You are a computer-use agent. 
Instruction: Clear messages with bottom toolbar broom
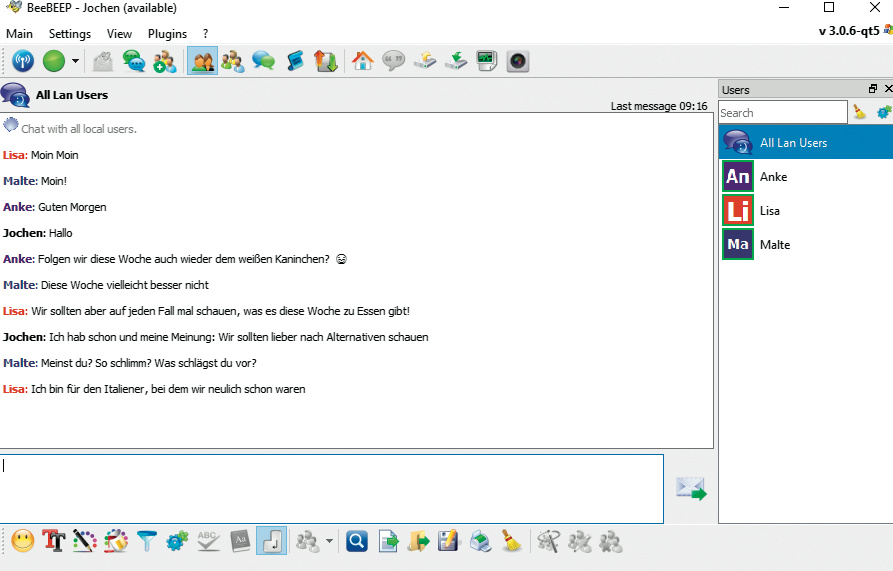pyautogui.click(x=511, y=541)
